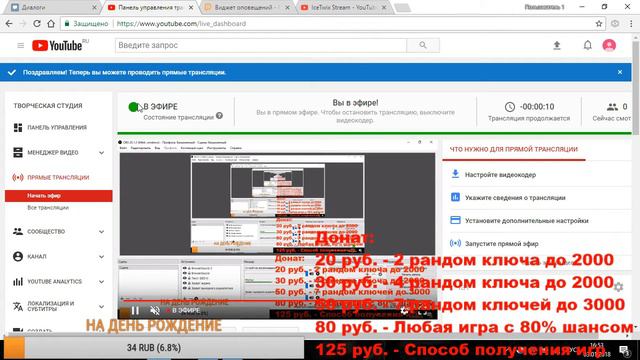Viewport: 640px width, 360px height.
Task: Open the account avatar menu
Action: pos(609,45)
